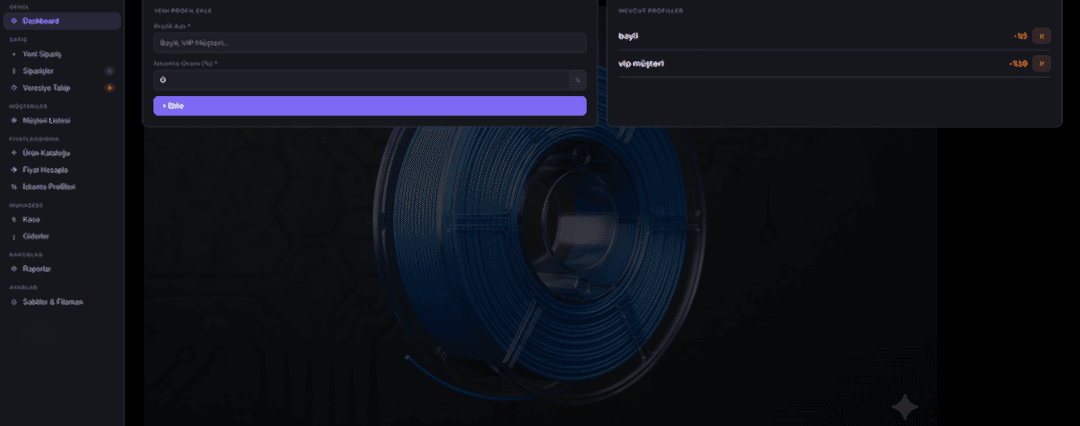Click the Siparişler count badge
The height and width of the screenshot is (426, 1080).
point(109,71)
